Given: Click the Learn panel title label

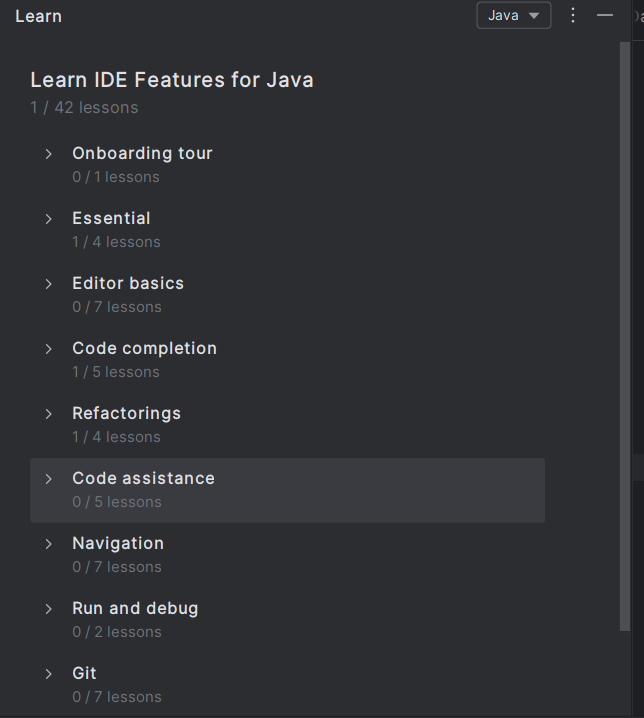Looking at the screenshot, I should click(x=38, y=16).
